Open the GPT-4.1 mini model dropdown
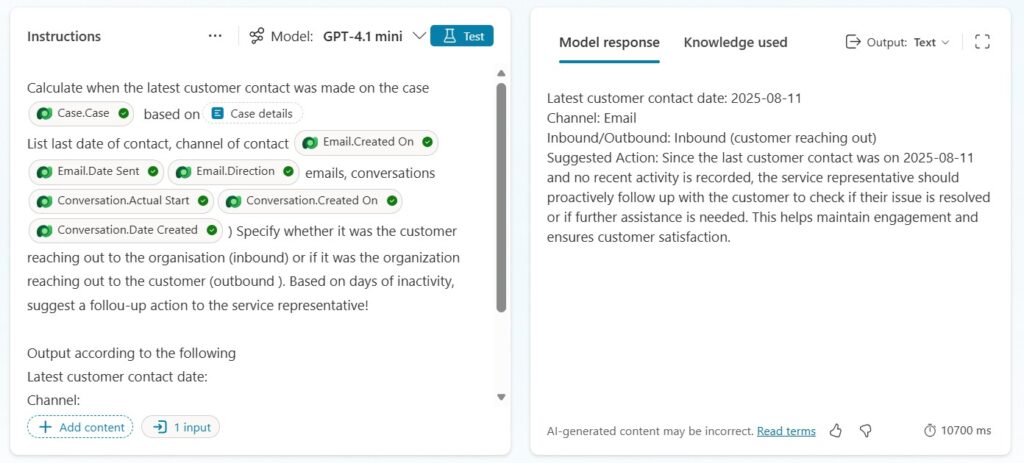This screenshot has height=463, width=1024. pyautogui.click(x=372, y=36)
